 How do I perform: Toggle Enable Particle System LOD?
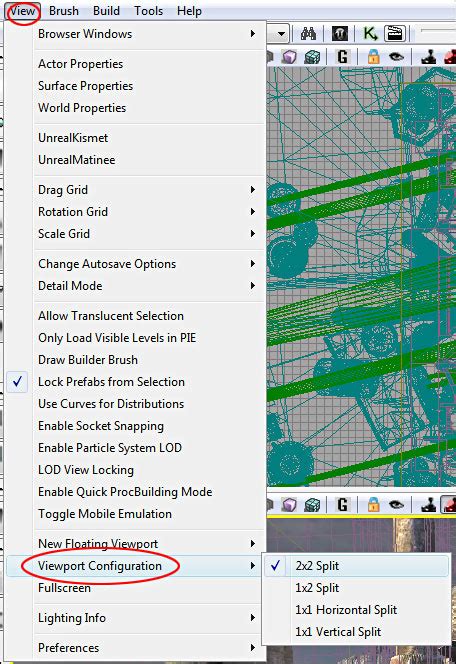point(135,448)
